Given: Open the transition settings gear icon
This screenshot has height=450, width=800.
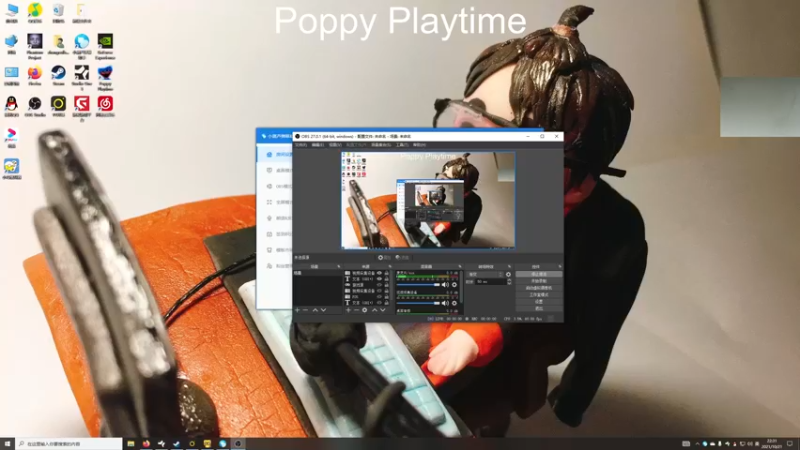Looking at the screenshot, I should point(508,274).
